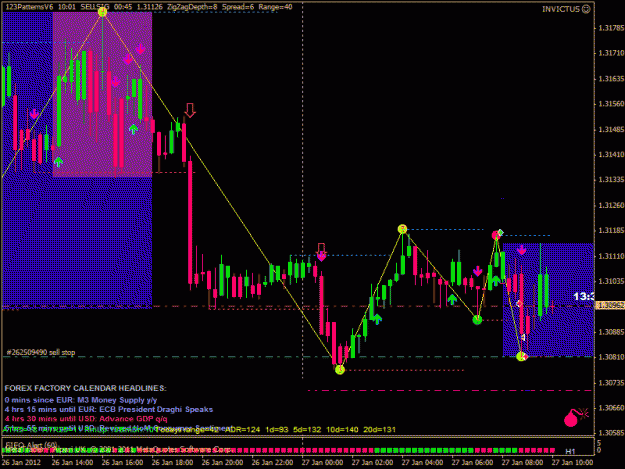Click the ADR=124 statistic
Screen dimensions: 625x469
(242, 430)
